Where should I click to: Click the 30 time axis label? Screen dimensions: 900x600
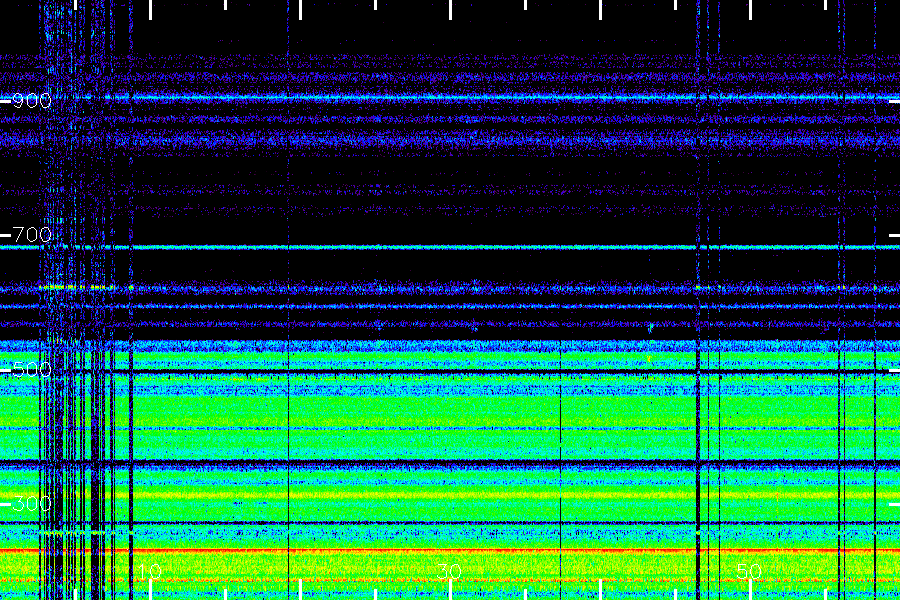click(x=449, y=571)
